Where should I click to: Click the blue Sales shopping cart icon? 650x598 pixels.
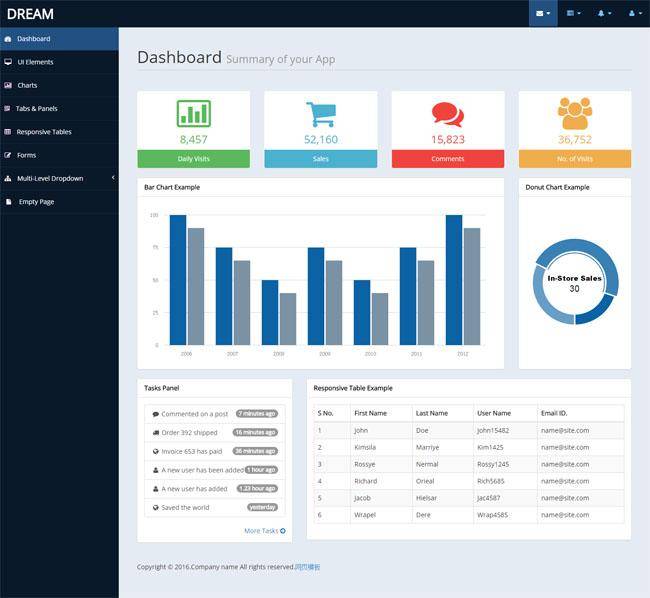(x=320, y=113)
